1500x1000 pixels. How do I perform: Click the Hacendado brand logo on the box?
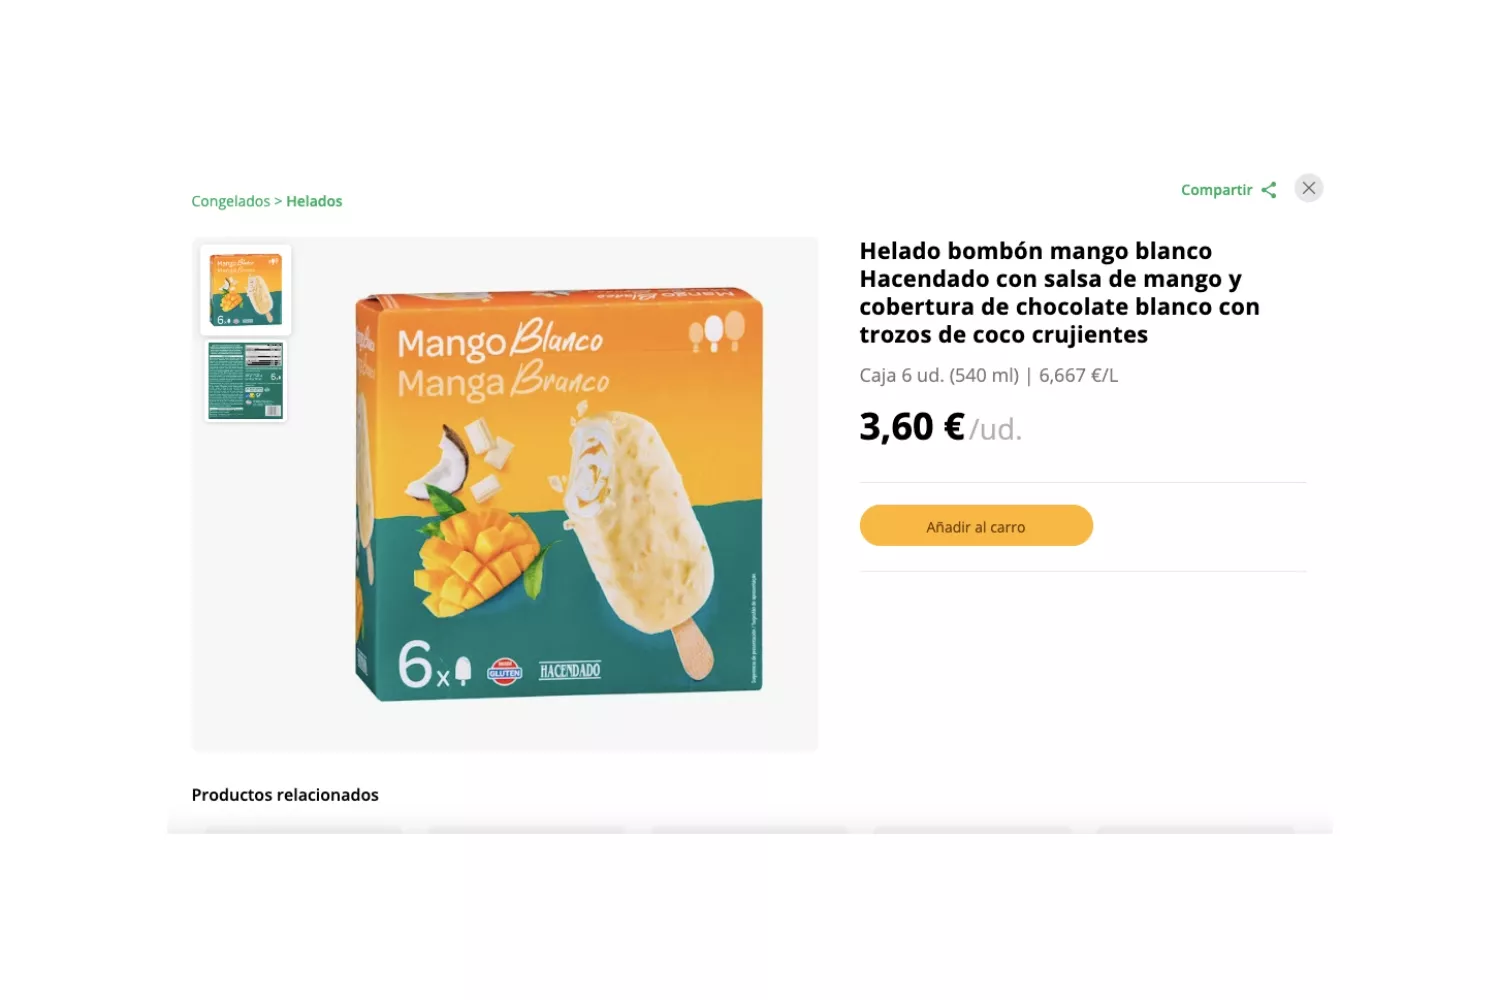click(570, 670)
